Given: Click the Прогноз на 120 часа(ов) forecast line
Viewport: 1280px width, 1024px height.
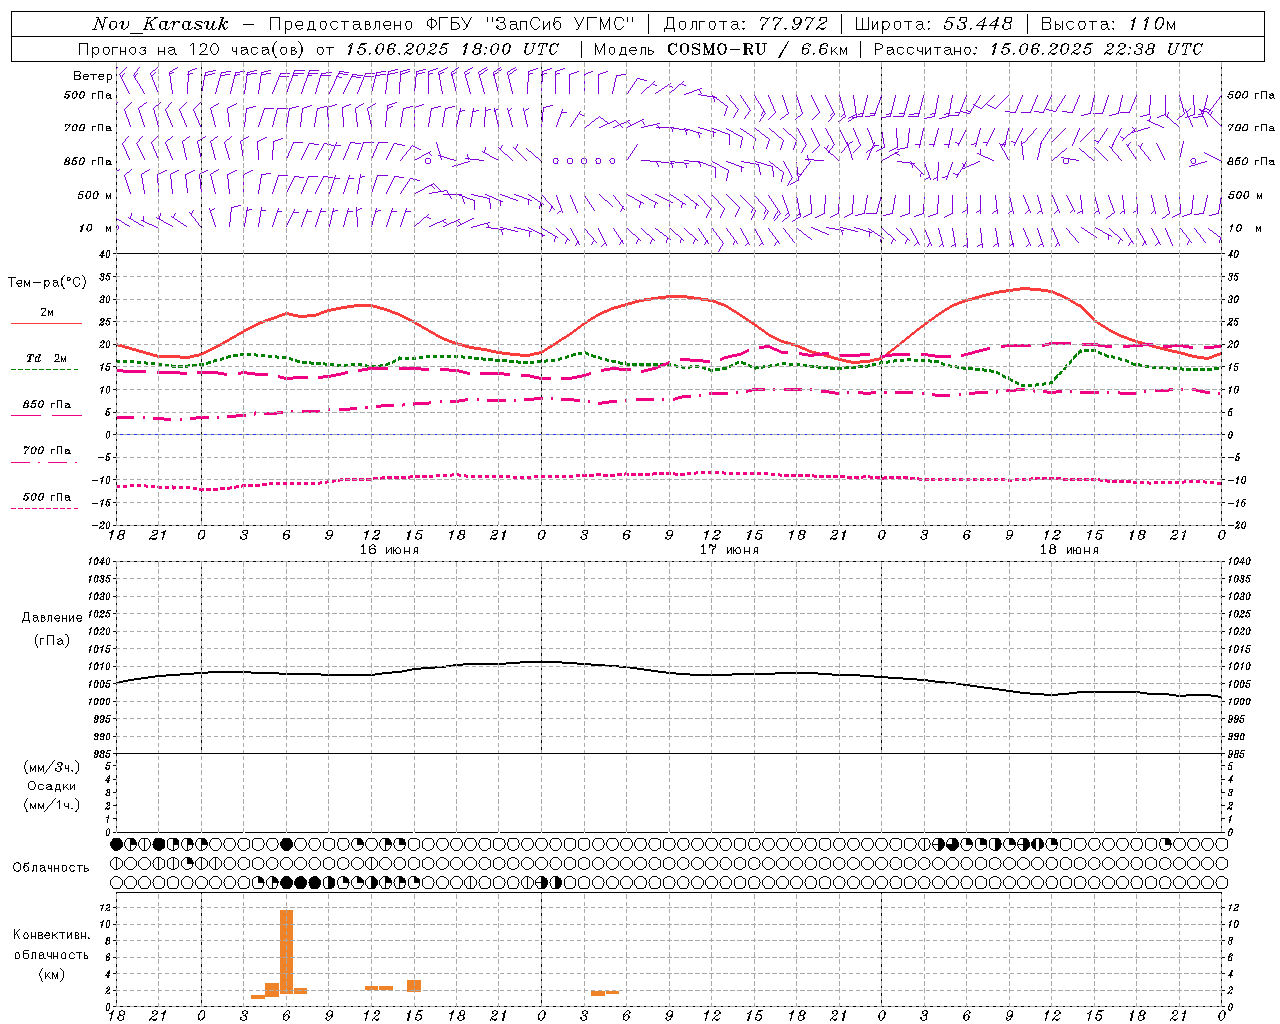Looking at the screenshot, I should pyautogui.click(x=193, y=49).
